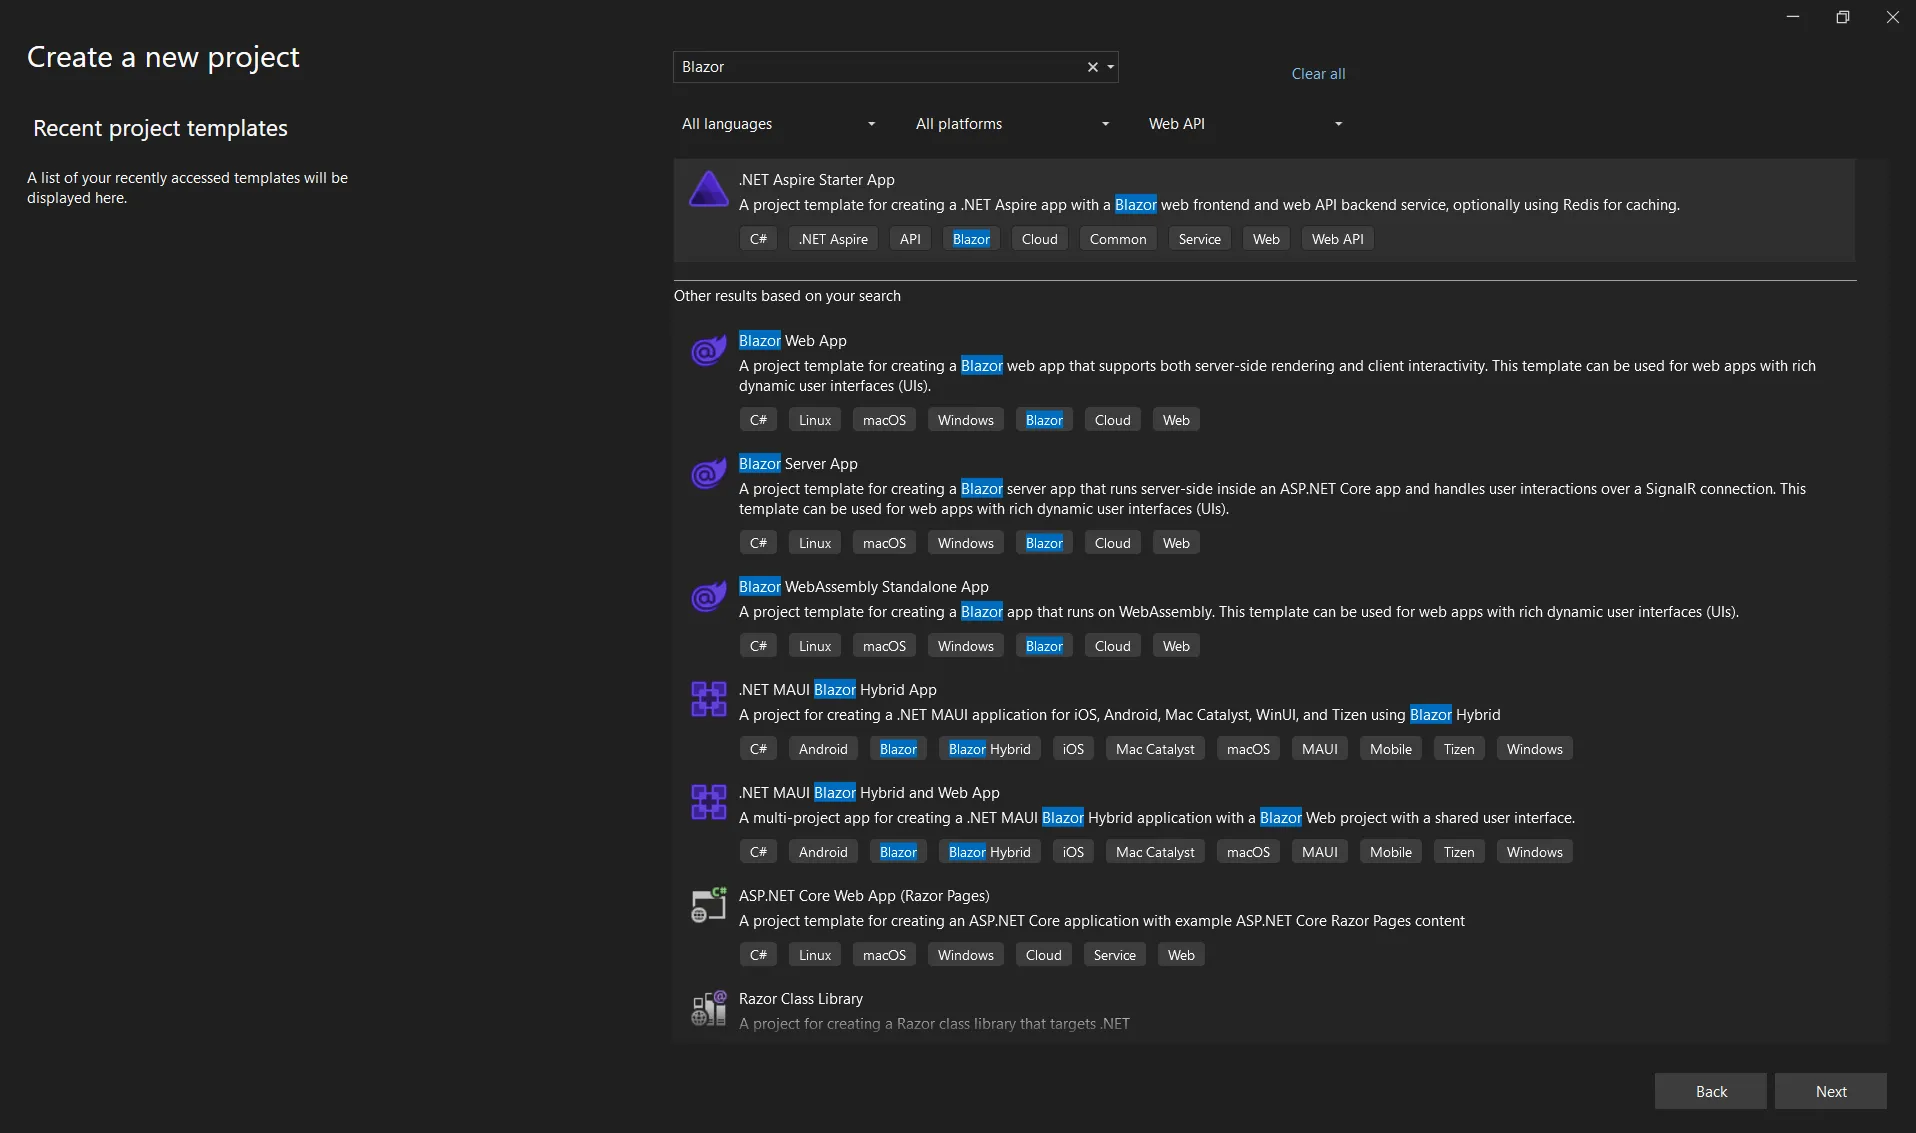Click the Blazor Web App template icon
1916x1133 pixels.
[709, 351]
